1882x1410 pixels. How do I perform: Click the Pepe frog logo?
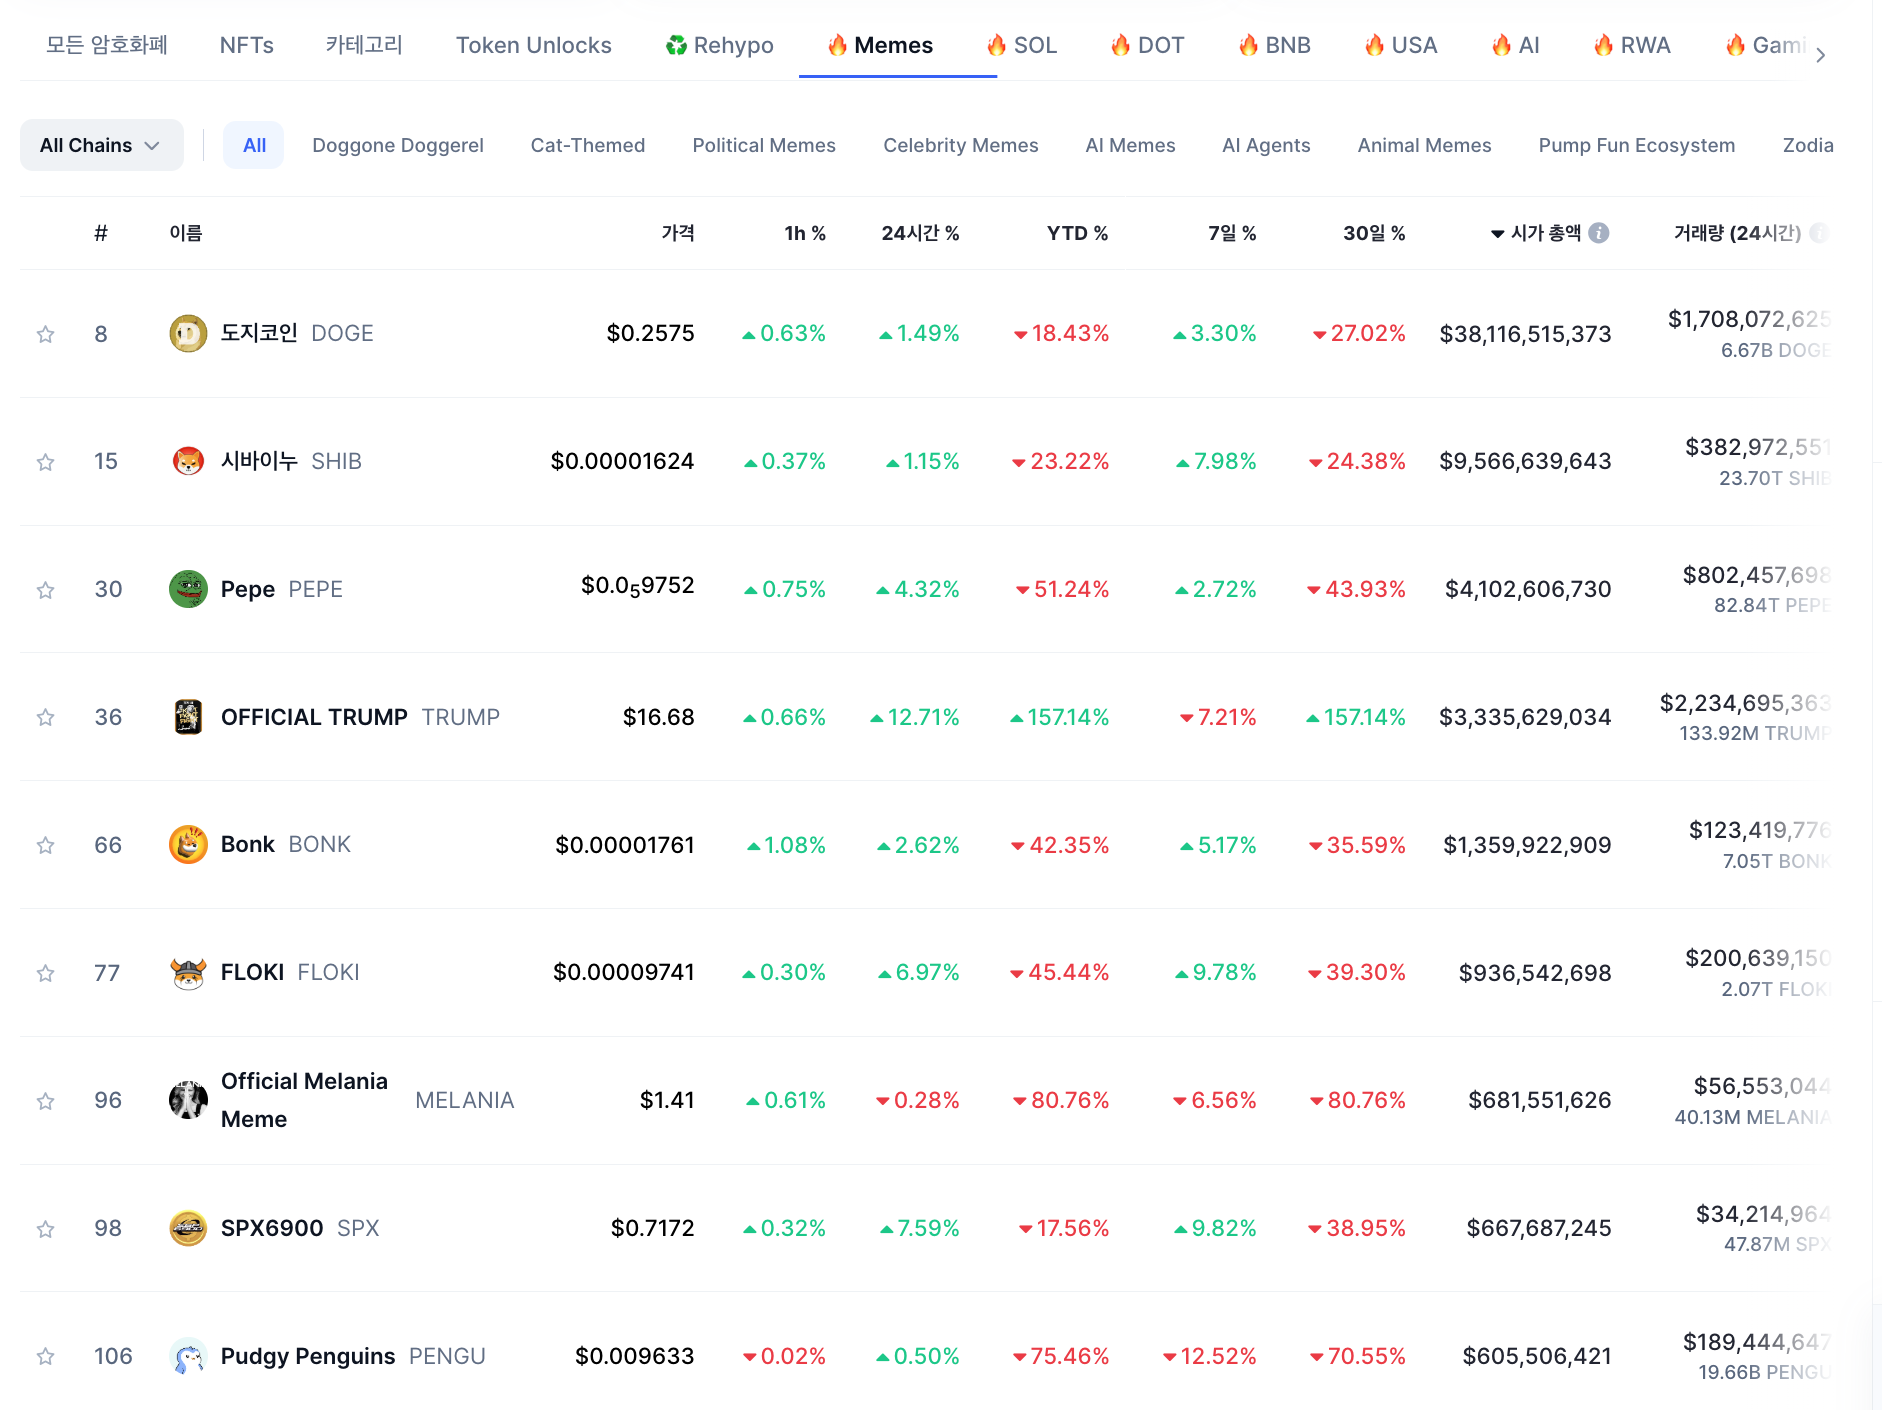(x=188, y=589)
